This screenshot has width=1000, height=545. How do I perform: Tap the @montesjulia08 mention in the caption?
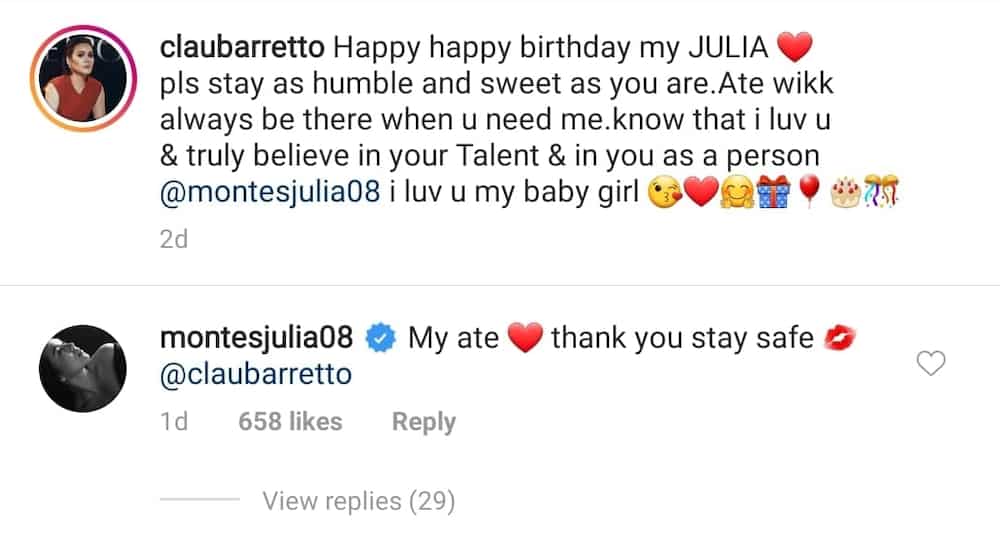(x=270, y=191)
